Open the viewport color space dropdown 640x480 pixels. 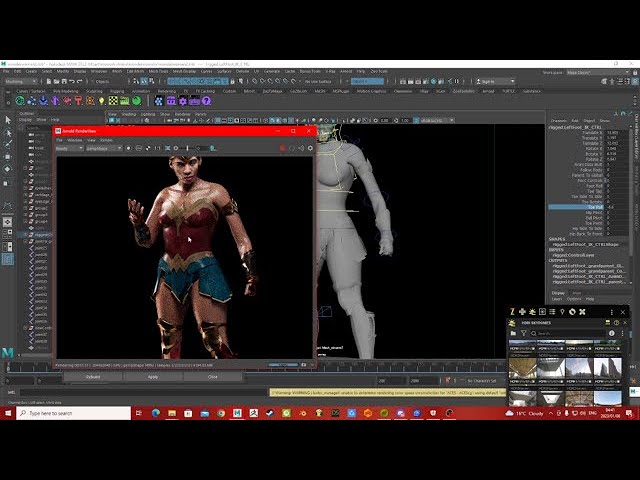pyautogui.click(x=438, y=120)
